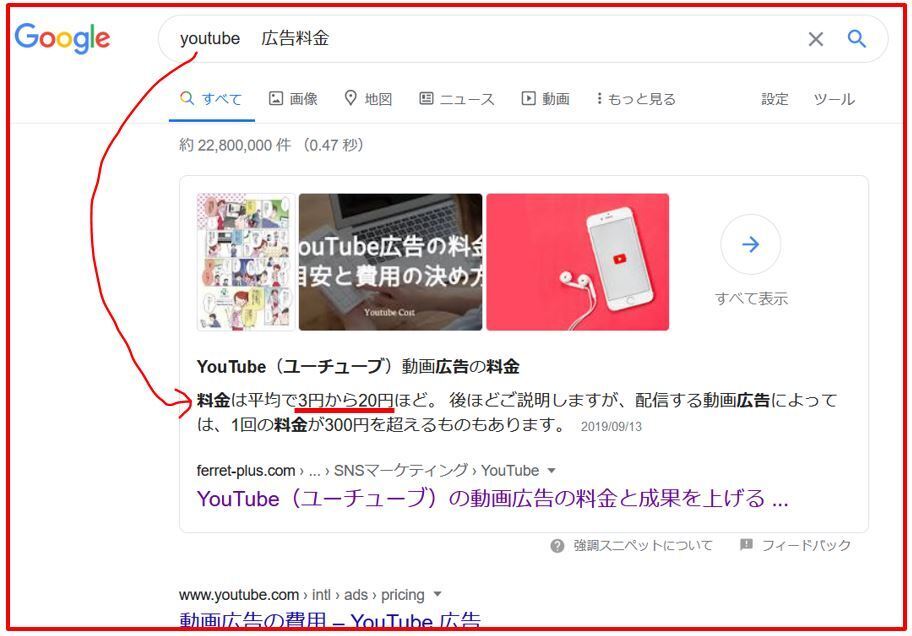Image resolution: width=912 pixels, height=636 pixels.
Task: Select the すべて tab
Action: coord(211,99)
